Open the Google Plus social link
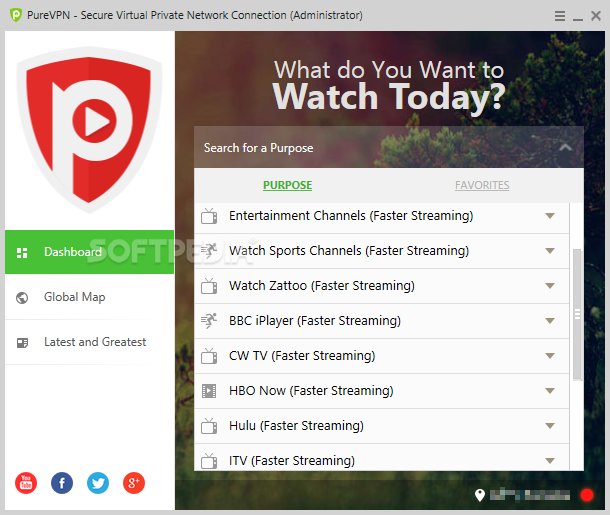 click(134, 483)
